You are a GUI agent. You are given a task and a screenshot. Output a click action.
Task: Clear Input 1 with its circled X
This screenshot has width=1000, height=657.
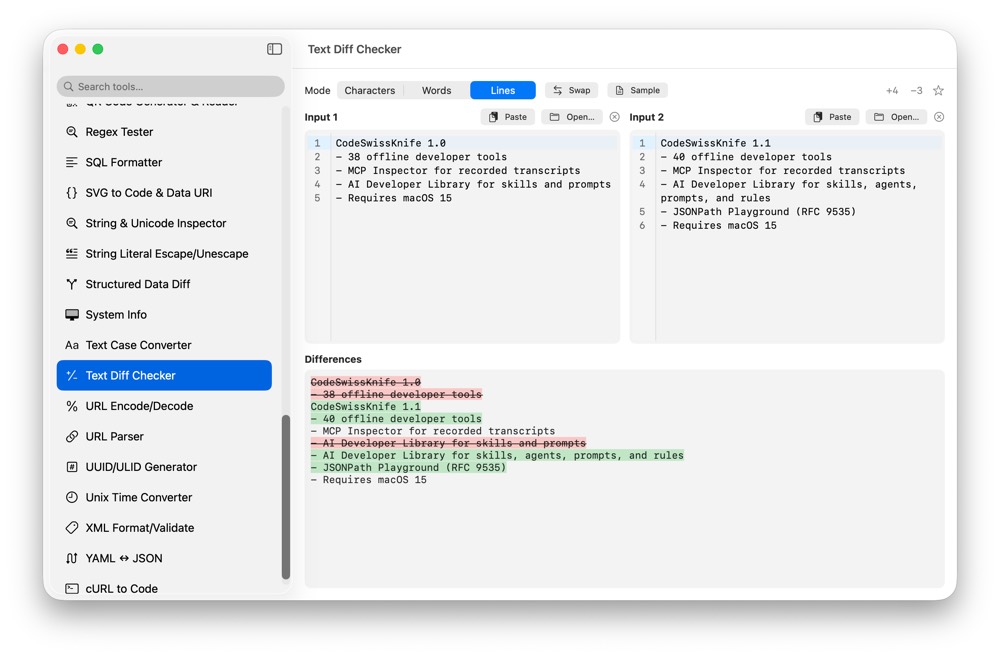[614, 117]
